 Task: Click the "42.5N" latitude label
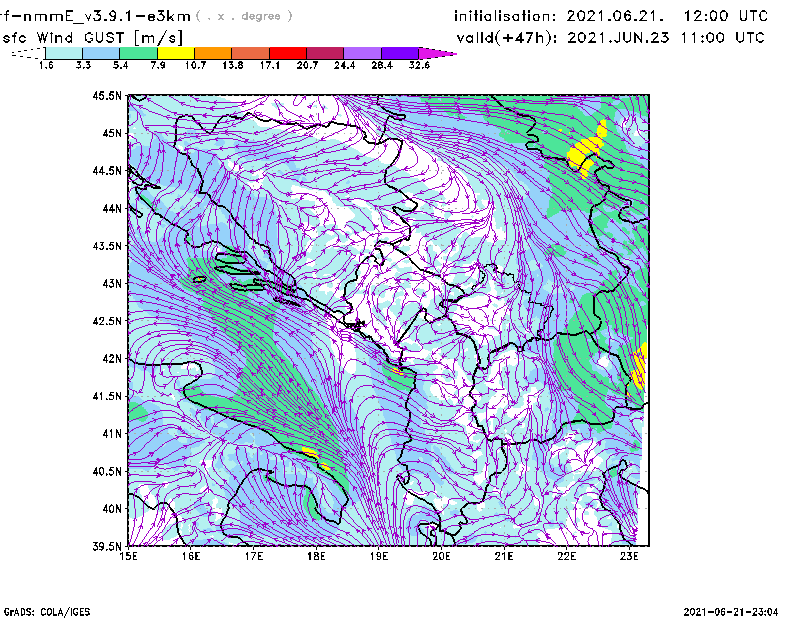[107, 321]
